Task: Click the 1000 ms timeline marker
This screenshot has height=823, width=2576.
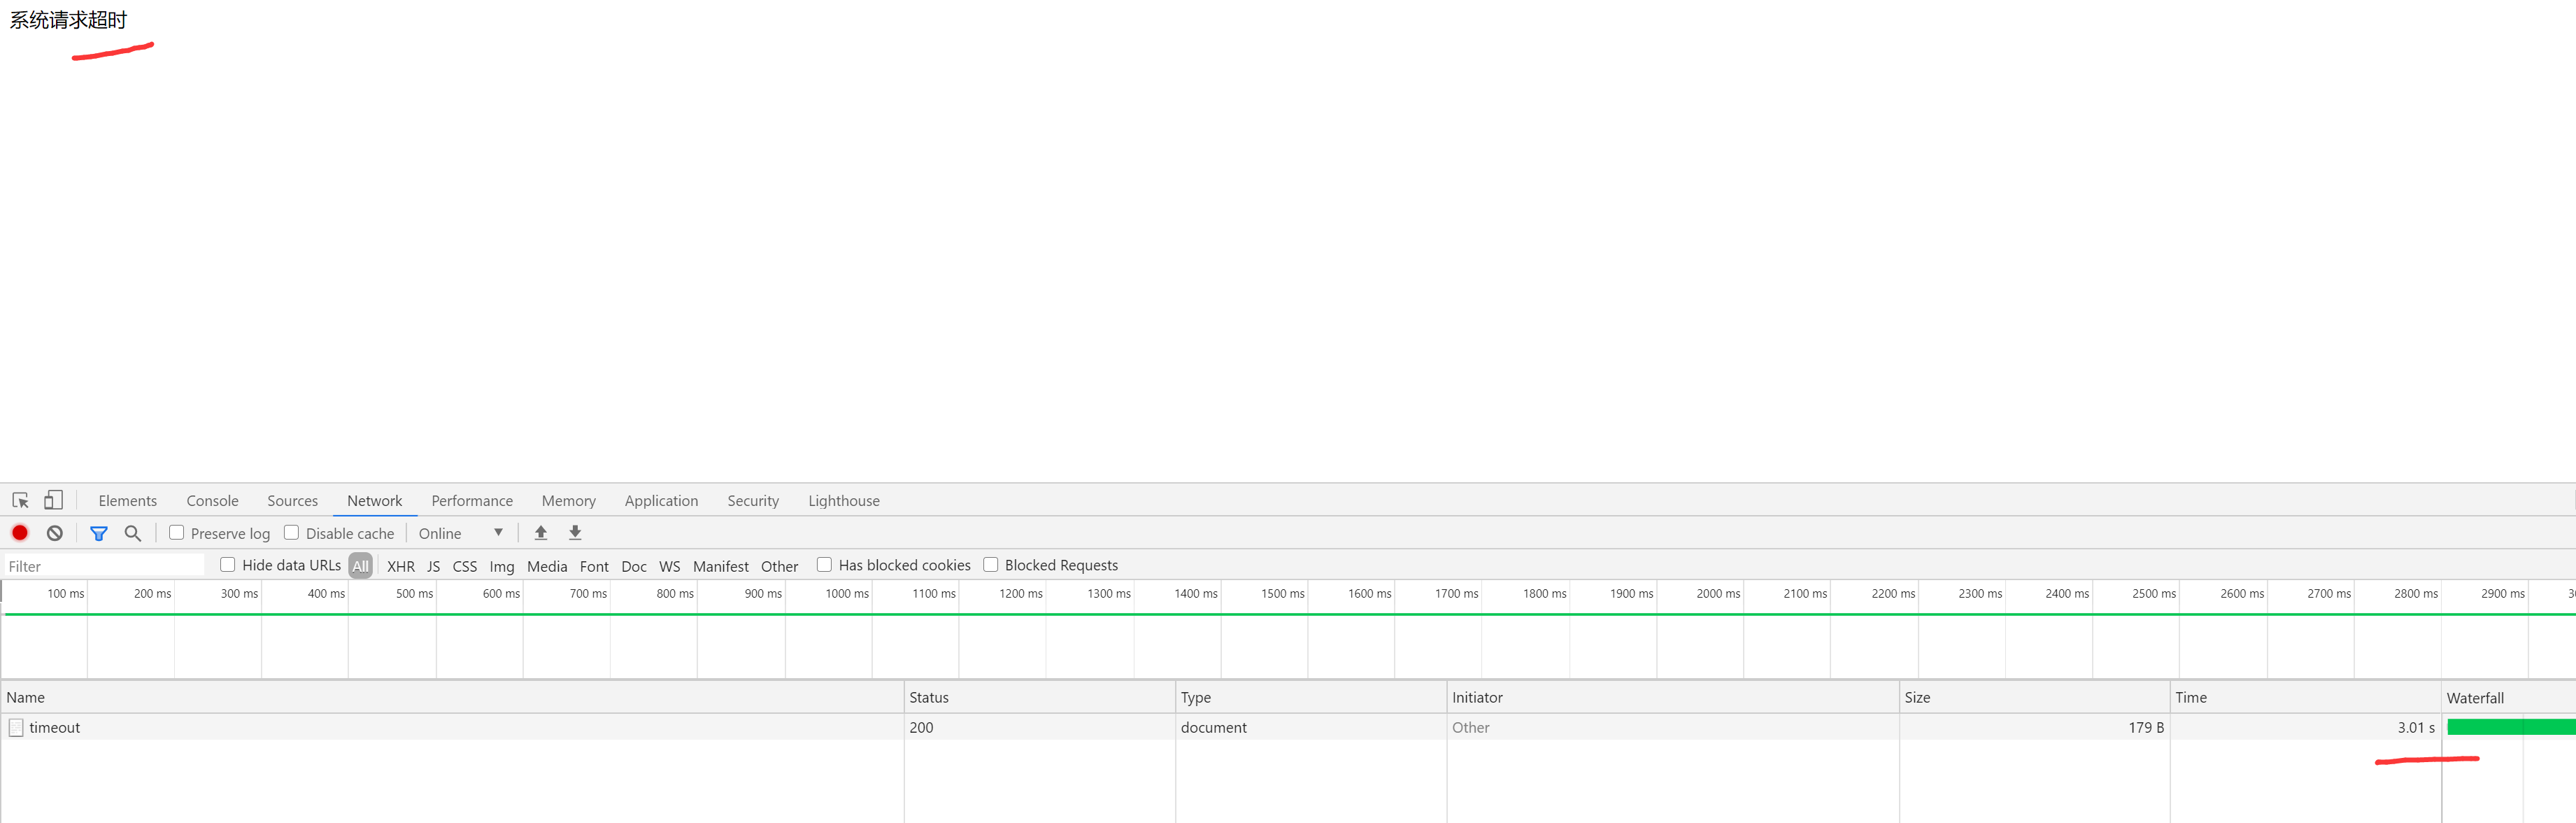Action: pos(847,594)
